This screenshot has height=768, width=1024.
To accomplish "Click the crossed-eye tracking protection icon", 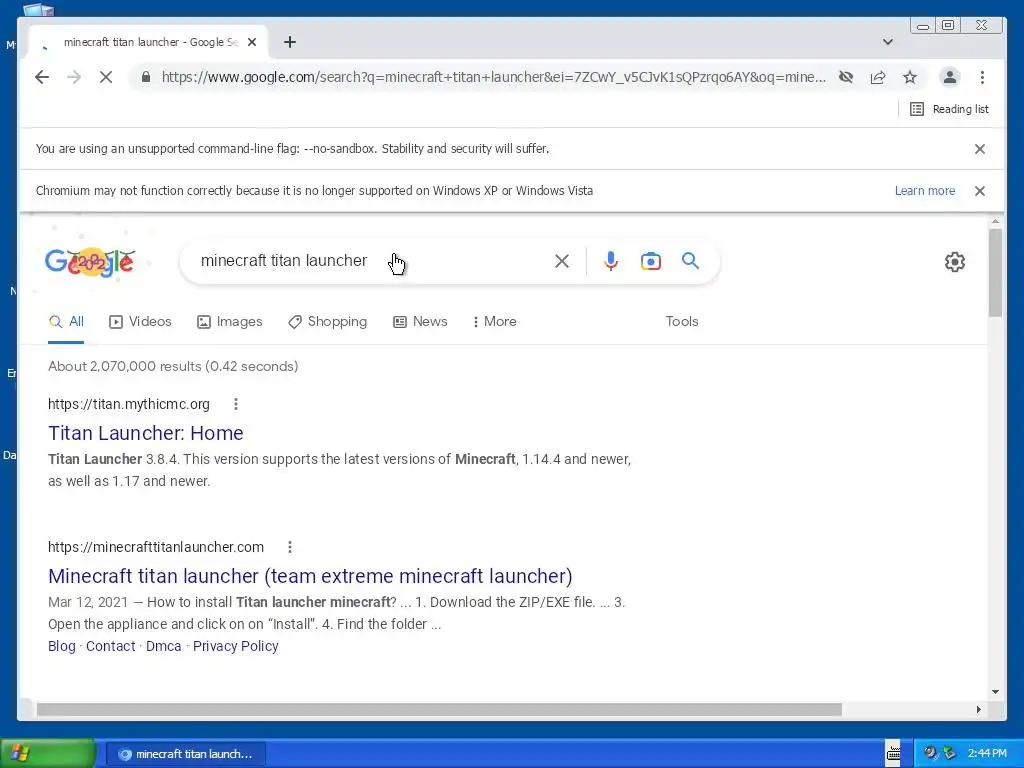I will (846, 77).
